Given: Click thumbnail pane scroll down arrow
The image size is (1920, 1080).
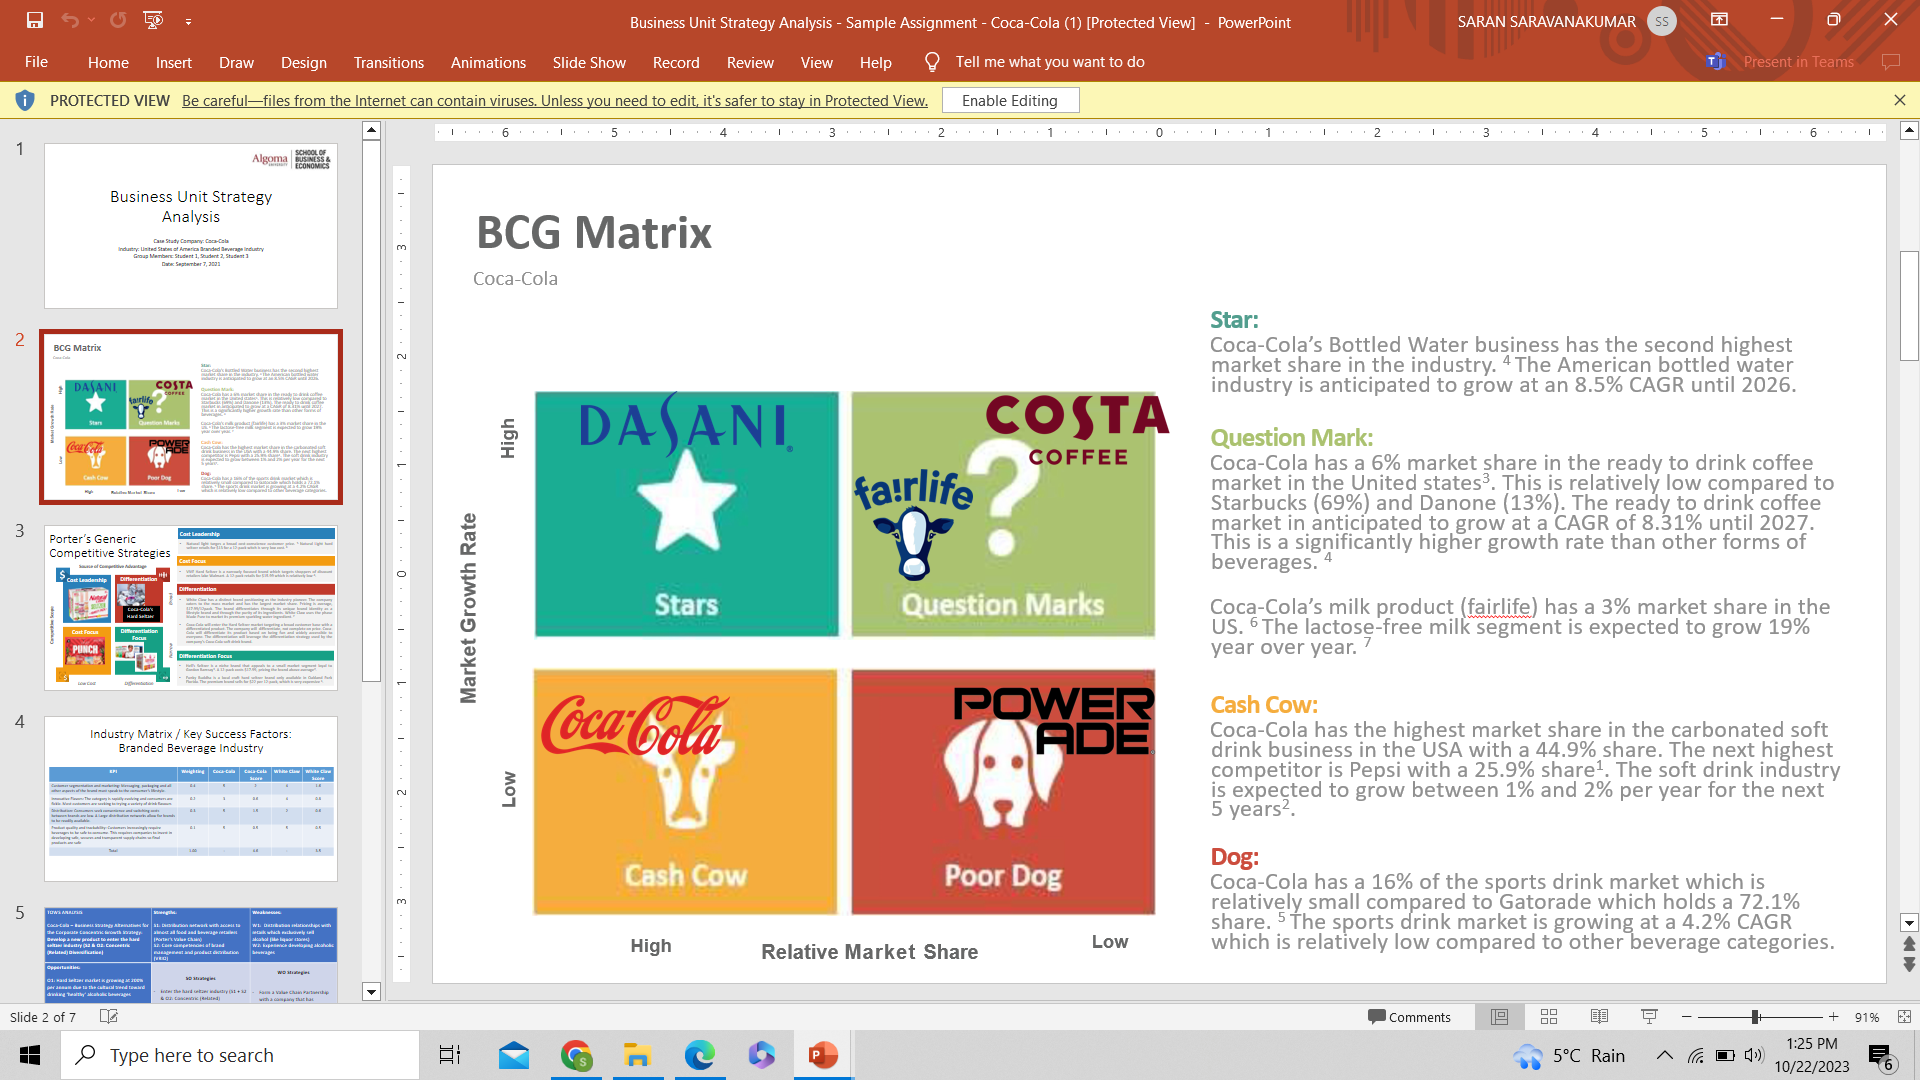Looking at the screenshot, I should click(371, 992).
